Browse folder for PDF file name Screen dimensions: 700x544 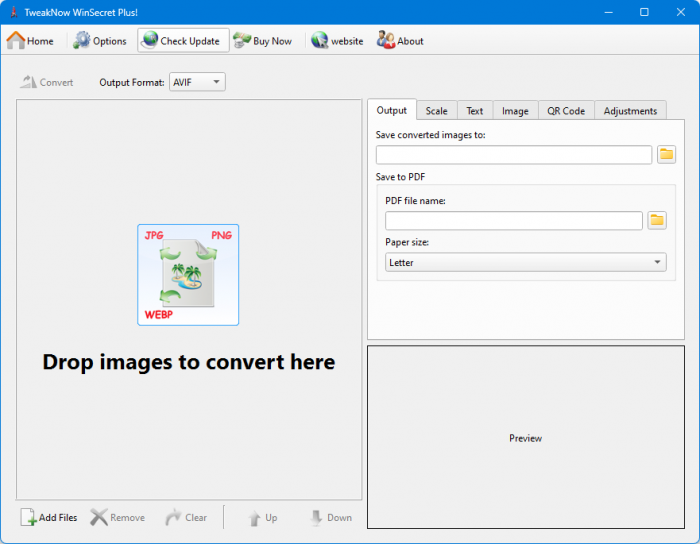pos(657,220)
